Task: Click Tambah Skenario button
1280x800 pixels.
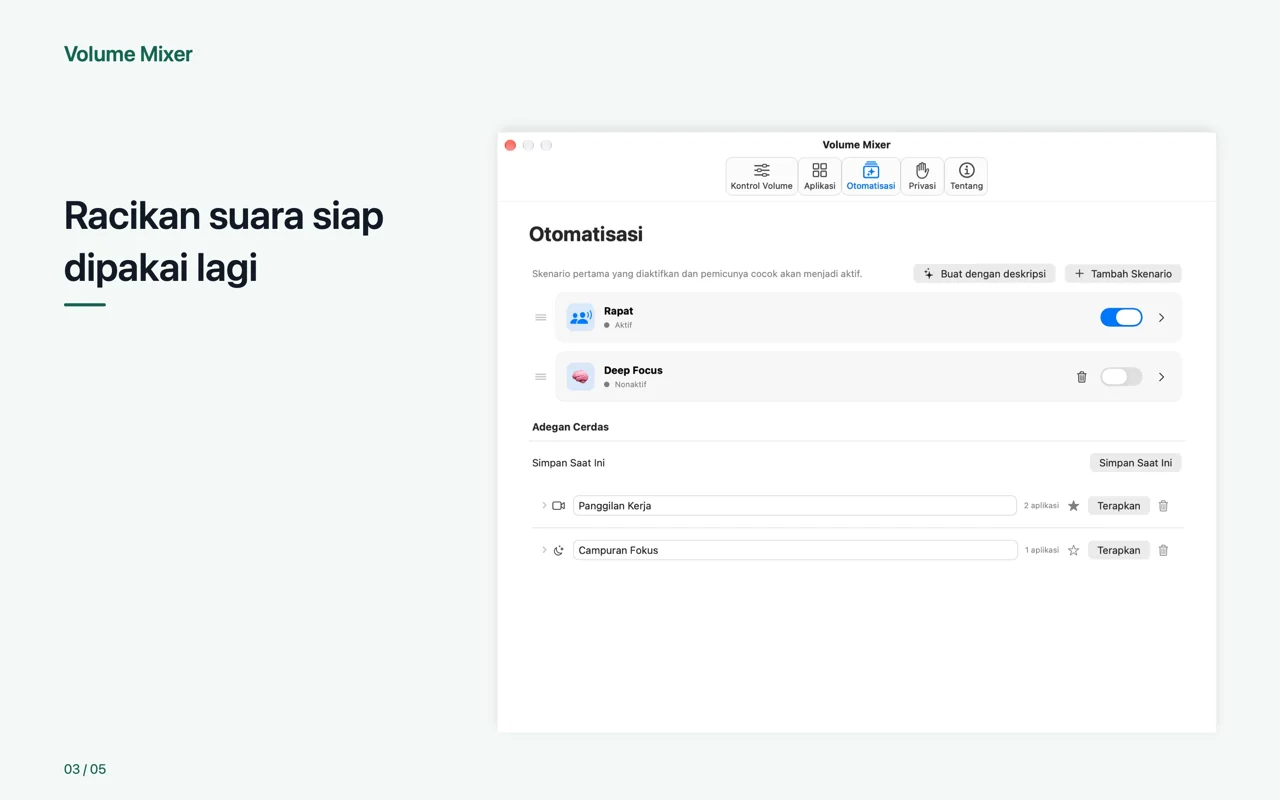Action: tap(1123, 273)
